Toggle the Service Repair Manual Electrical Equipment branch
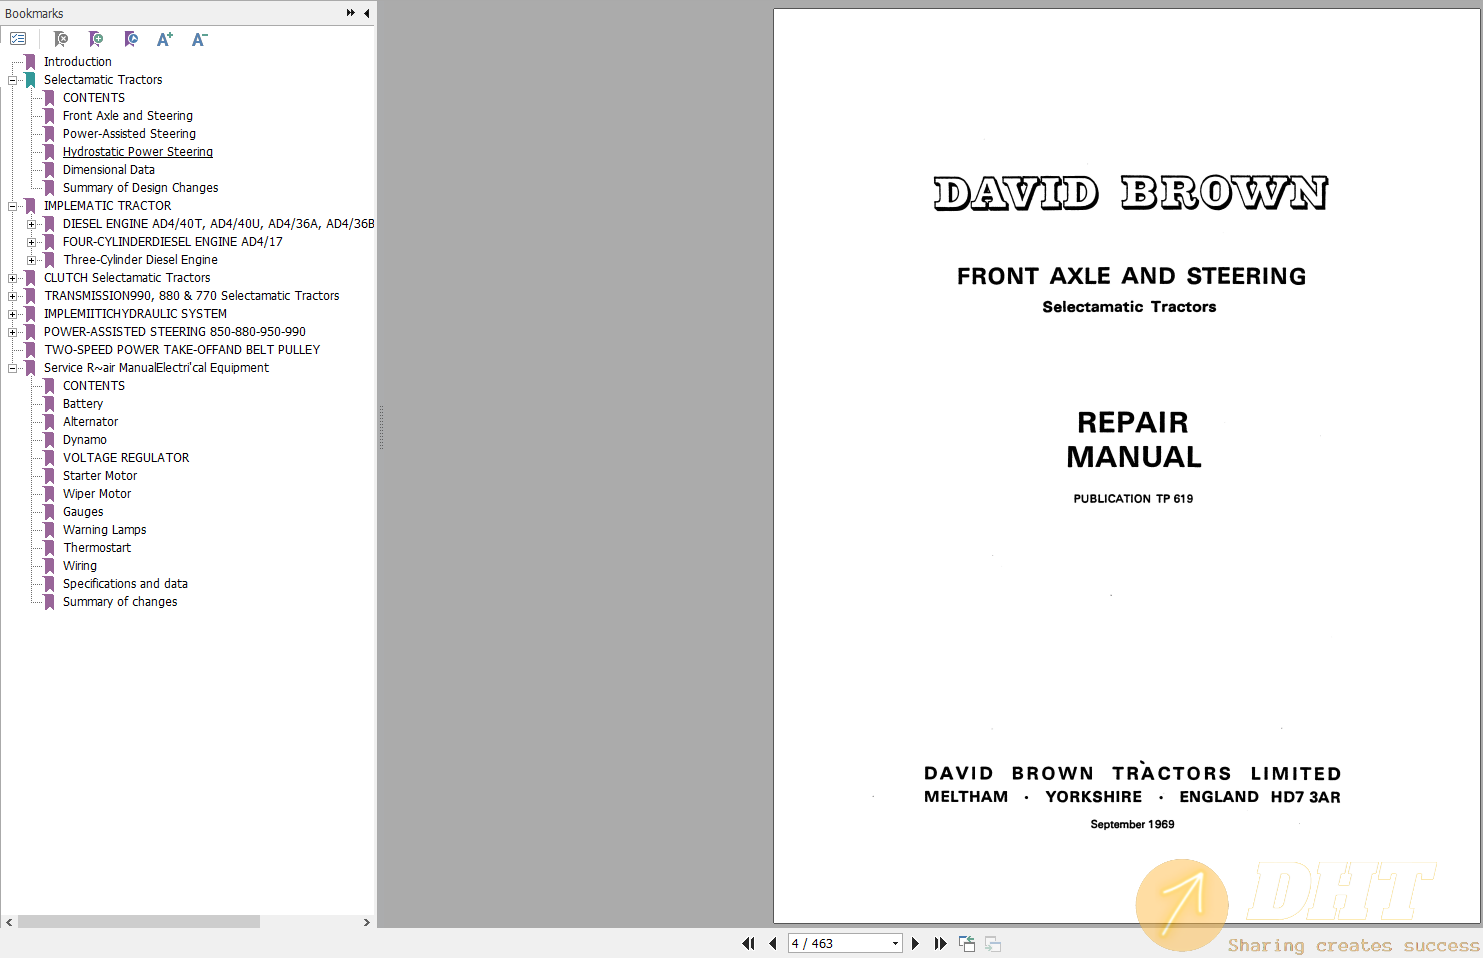The image size is (1483, 958). point(12,367)
